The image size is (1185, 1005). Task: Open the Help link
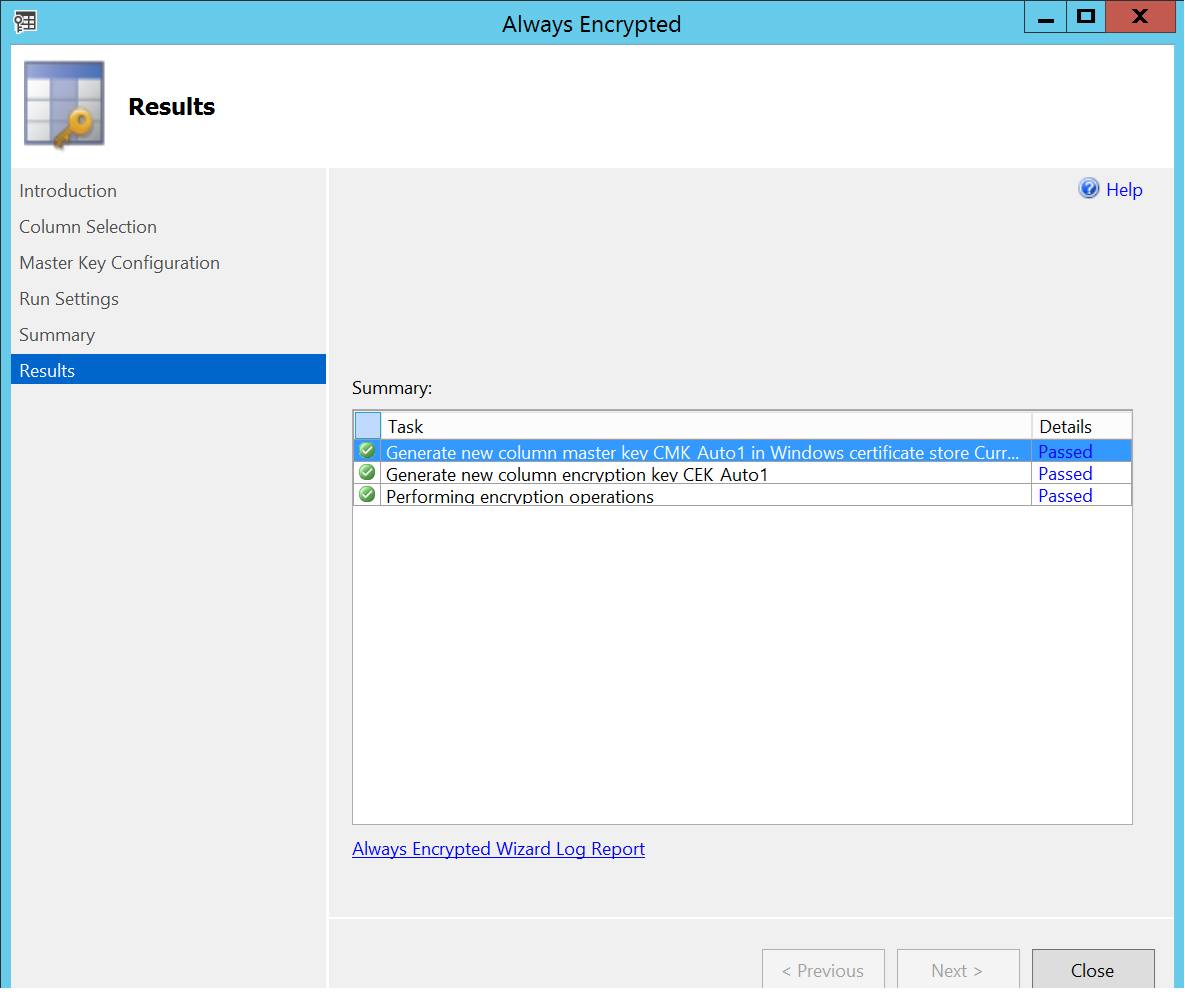click(1124, 190)
